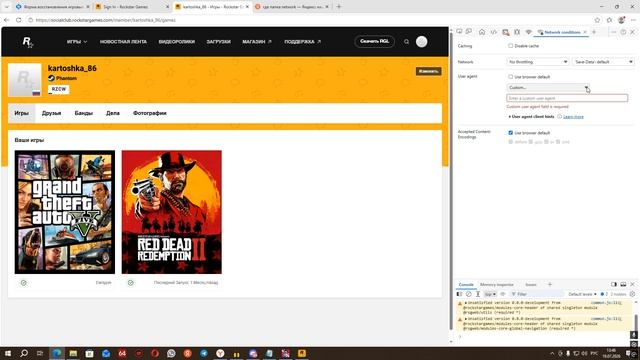Switch to the Фотографии tab
640x360 pixels.
[150, 113]
